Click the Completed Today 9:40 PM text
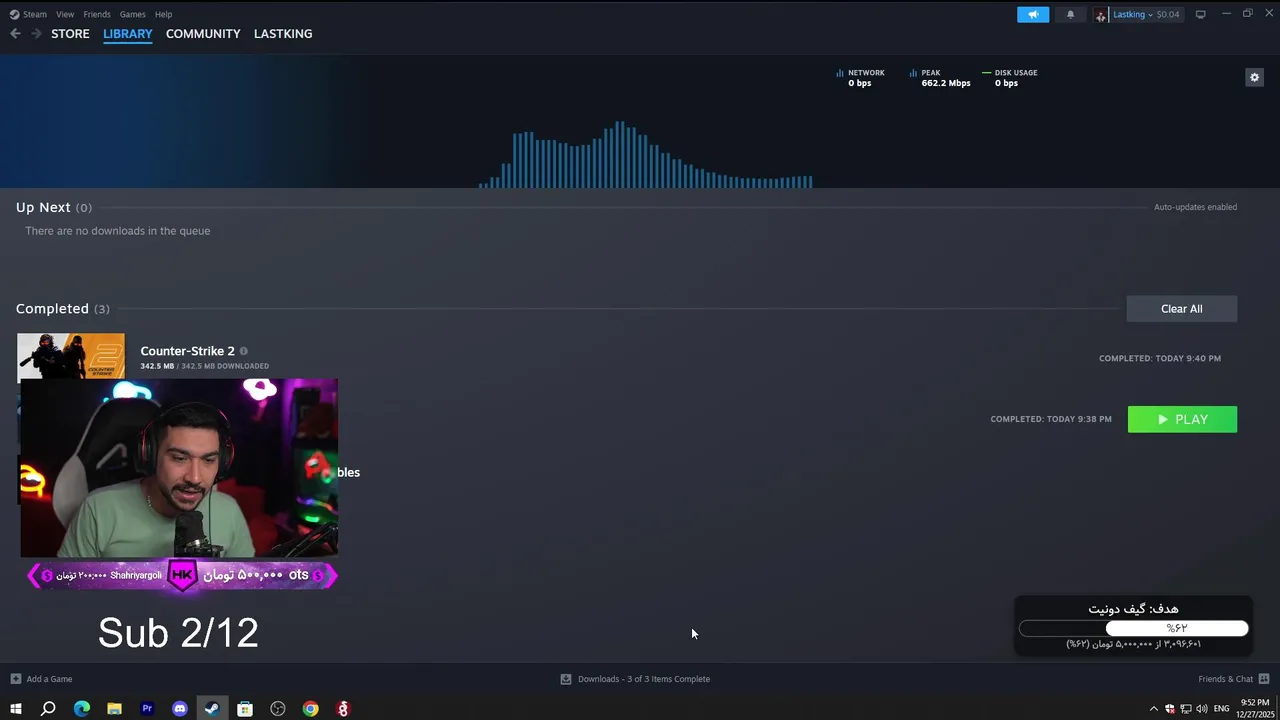The height and width of the screenshot is (720, 1280). 1160,358
